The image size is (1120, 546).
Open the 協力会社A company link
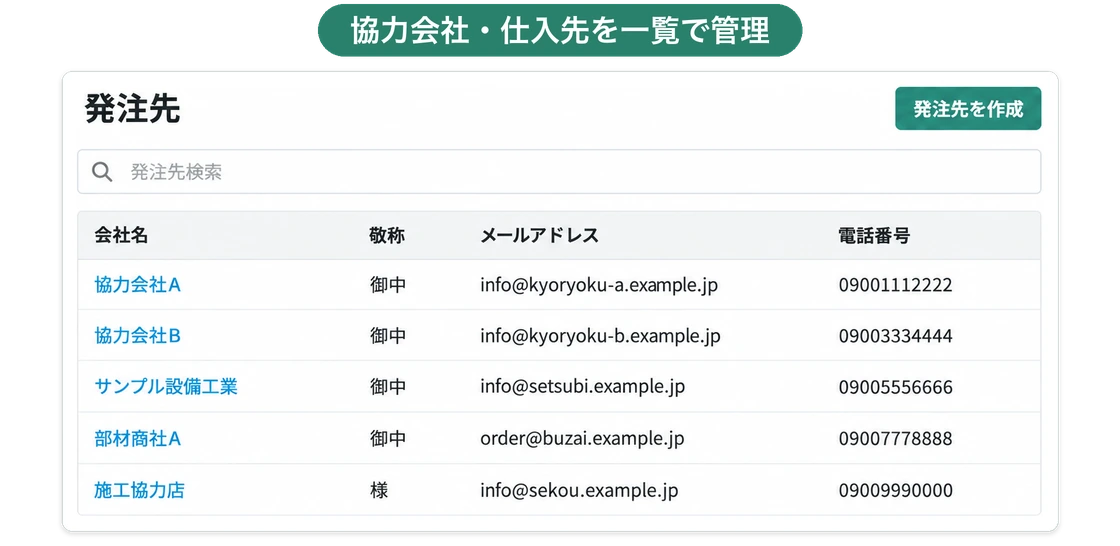tap(137, 284)
